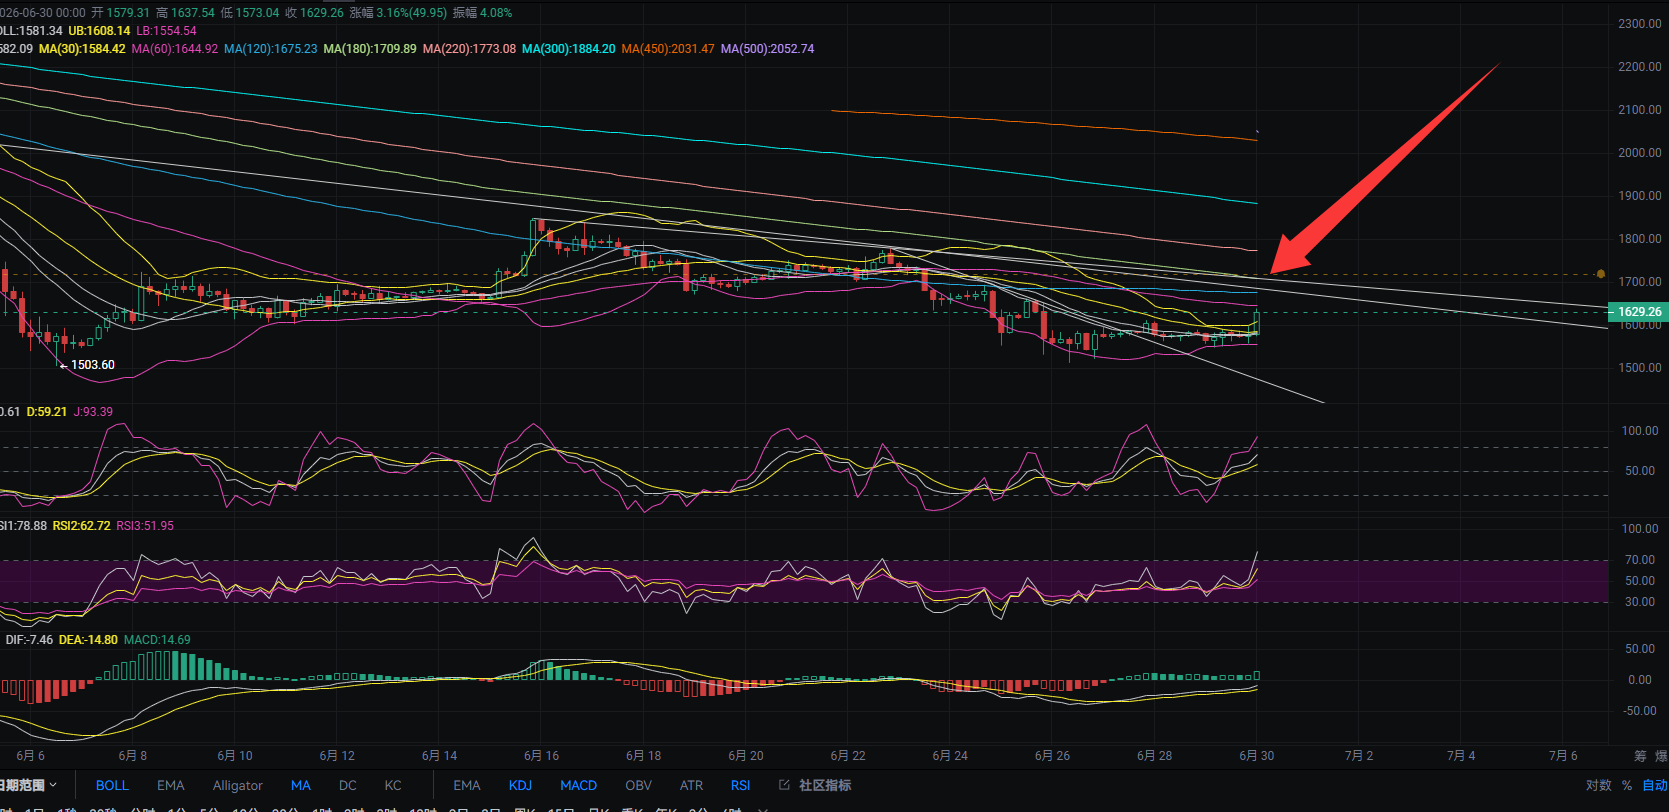Enable the DC channel indicator
The width and height of the screenshot is (1669, 812).
(x=347, y=785)
